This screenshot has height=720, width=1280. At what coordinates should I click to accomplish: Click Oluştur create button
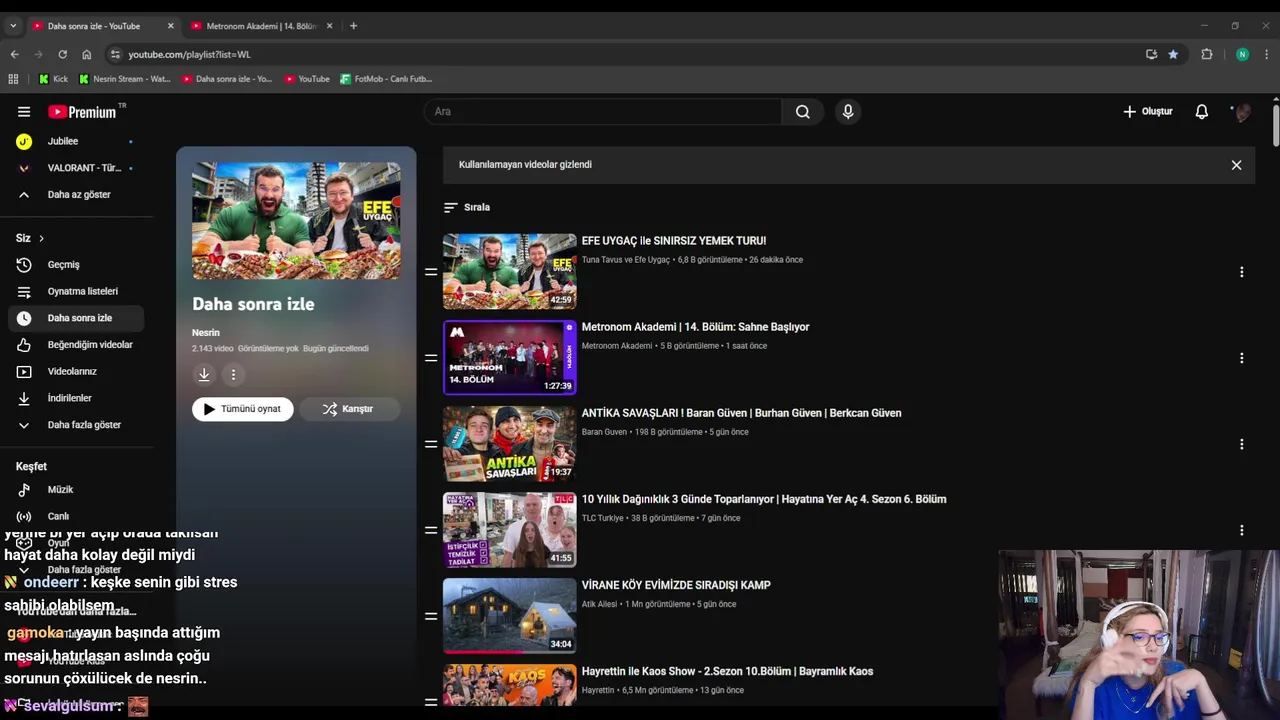[1147, 112]
